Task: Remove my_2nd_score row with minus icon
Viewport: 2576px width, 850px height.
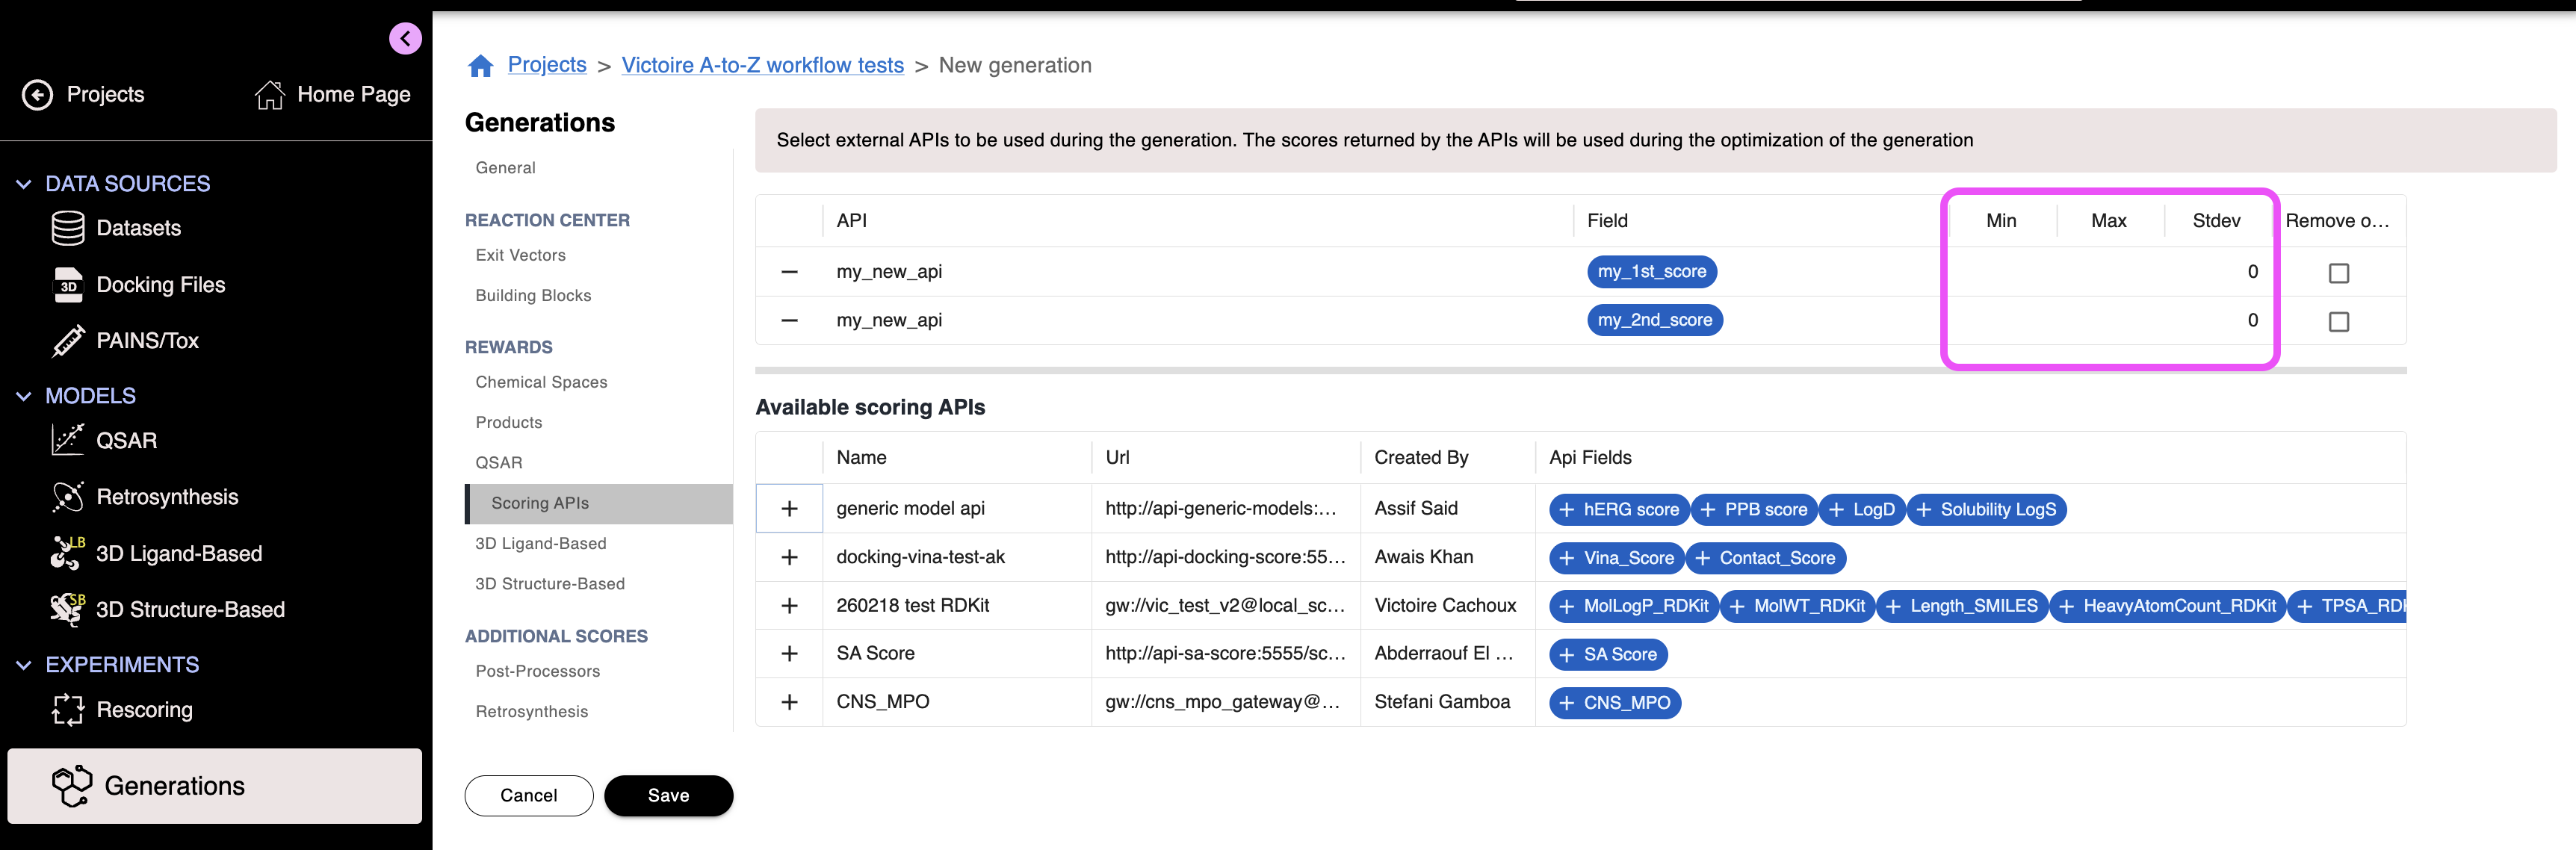Action: 789,321
